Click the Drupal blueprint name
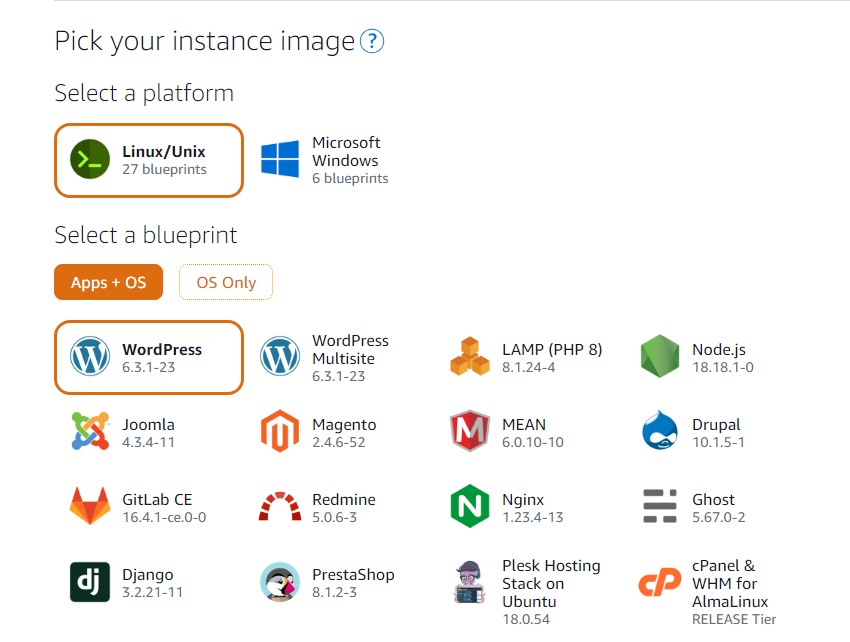This screenshot has width=850, height=642. point(716,425)
